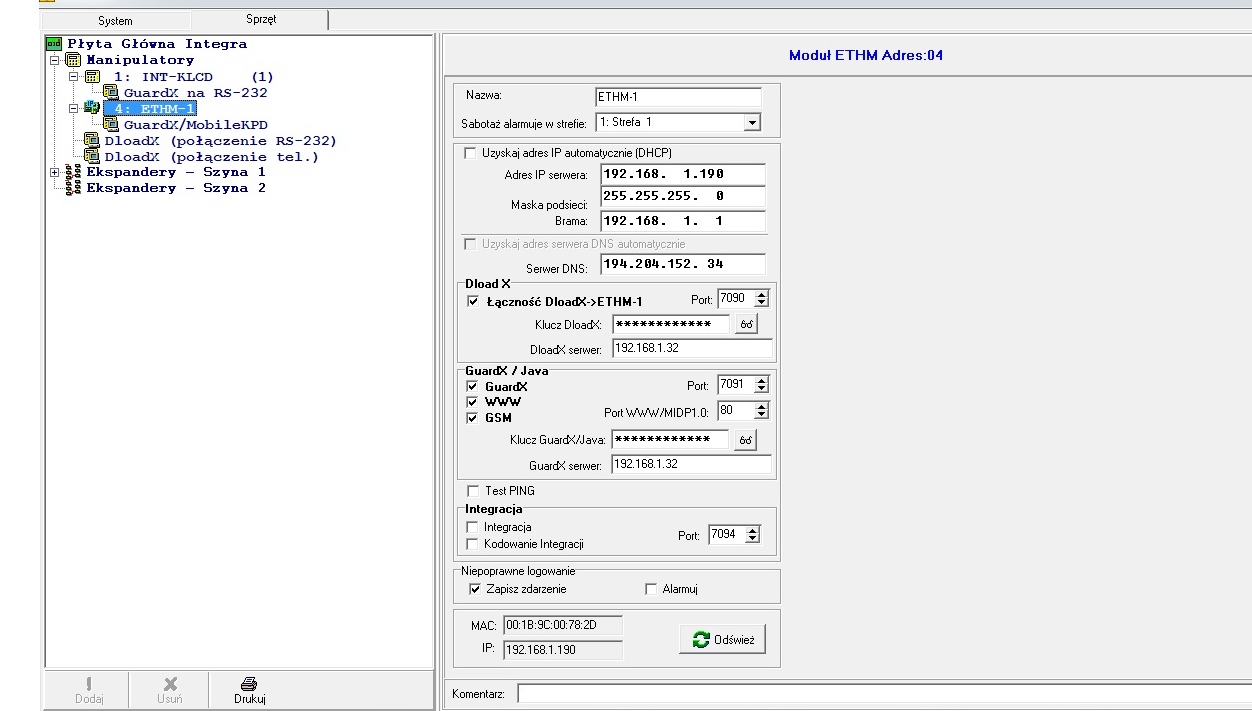Toggle the GSM checkbox
1252x711 pixels.
tap(473, 418)
